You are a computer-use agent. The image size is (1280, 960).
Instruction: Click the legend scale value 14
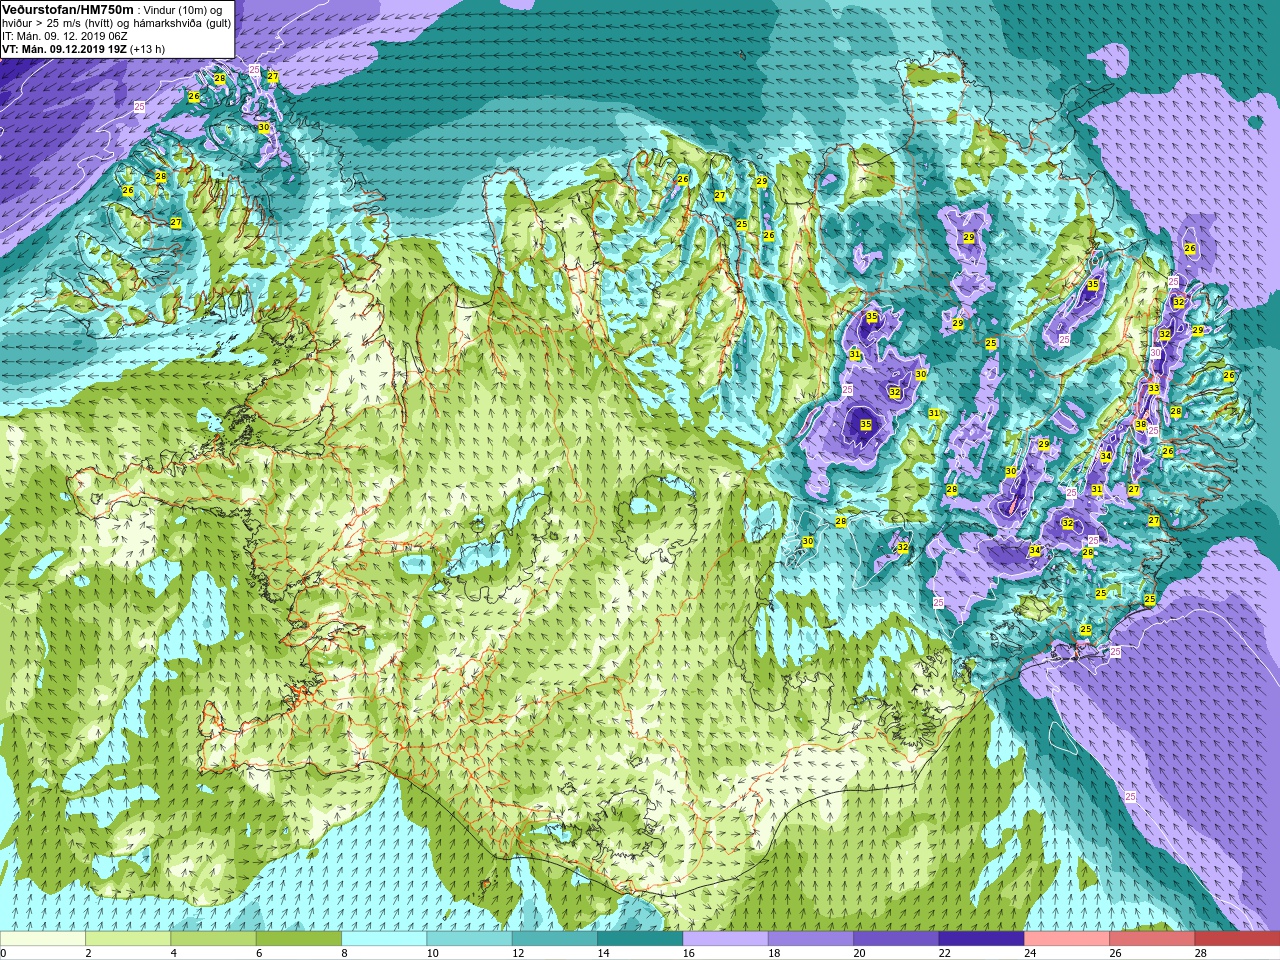tap(602, 953)
